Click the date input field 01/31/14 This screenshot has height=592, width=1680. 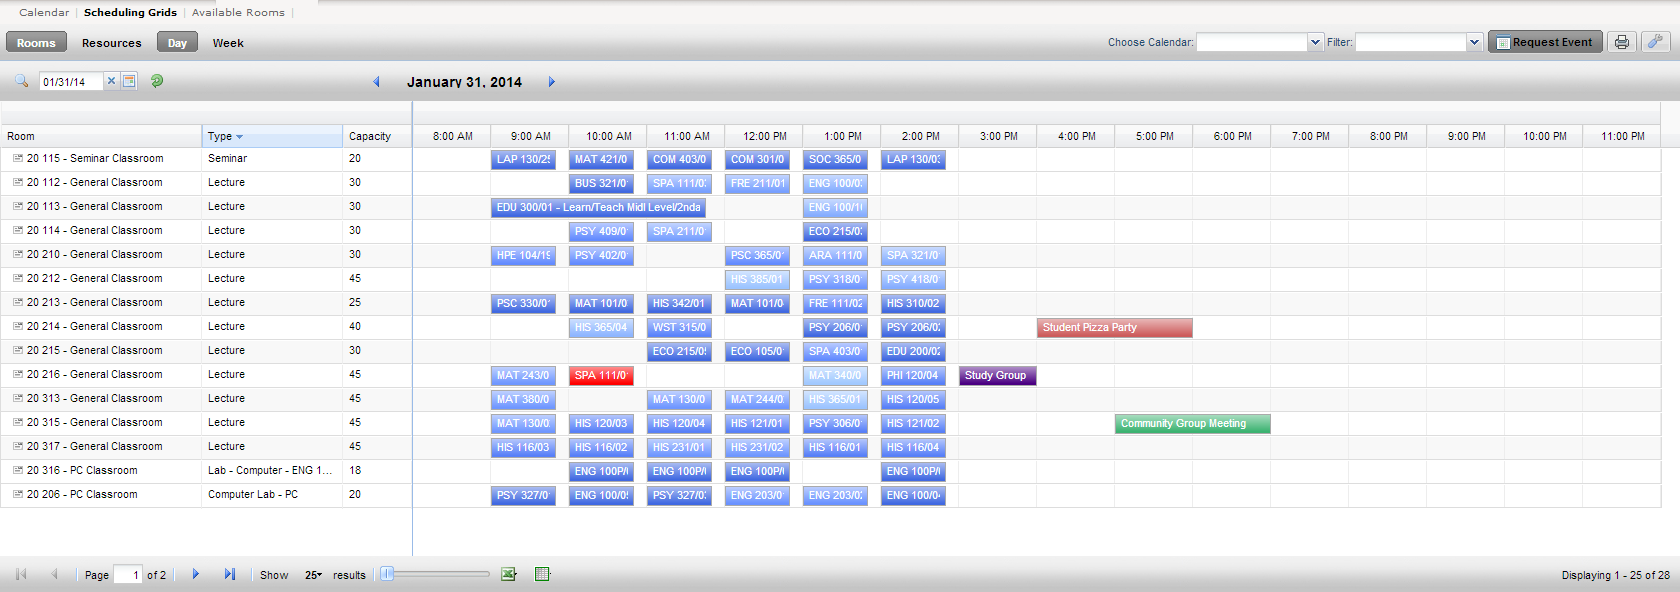tap(70, 82)
